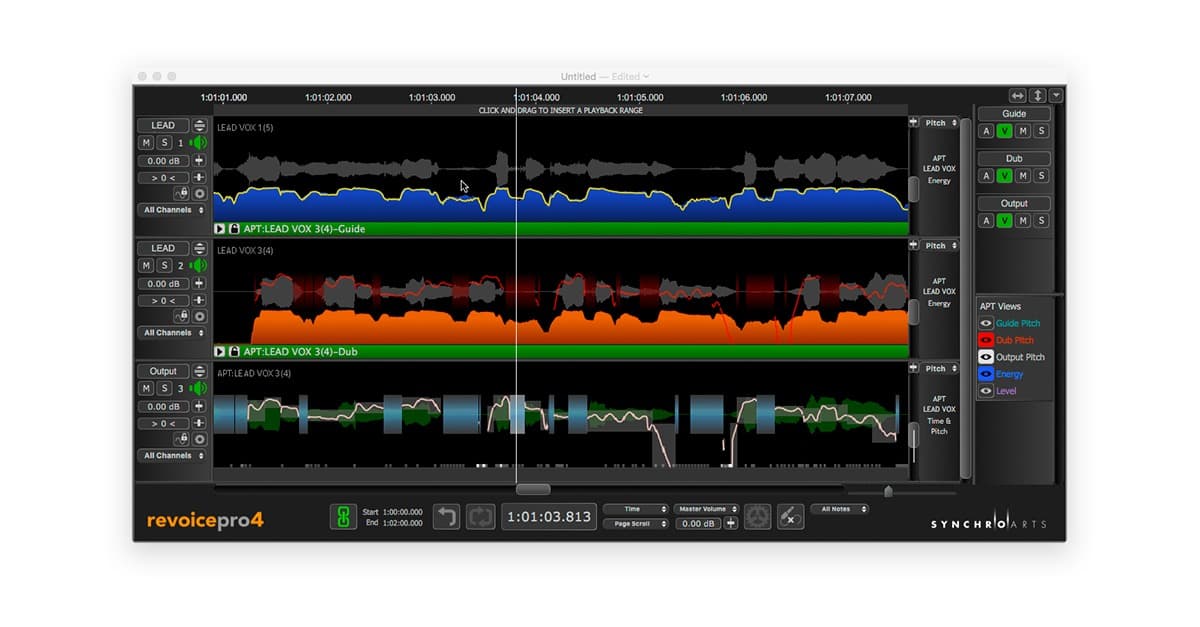Open the small menu arrow at the top right
This screenshot has width=1200, height=627.
[1057, 95]
